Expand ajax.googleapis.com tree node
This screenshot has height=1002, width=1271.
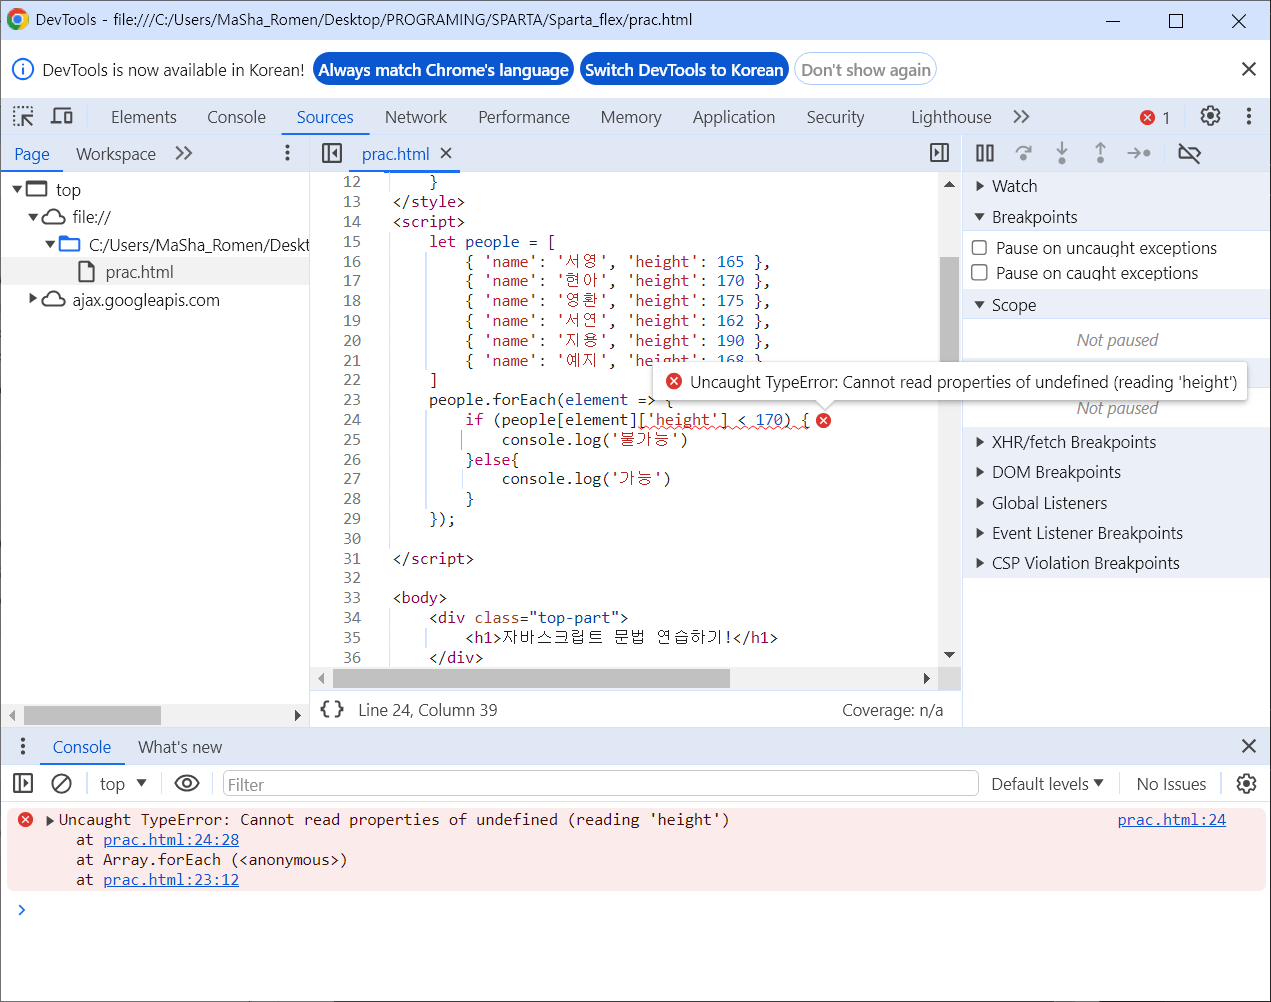pyautogui.click(x=33, y=299)
